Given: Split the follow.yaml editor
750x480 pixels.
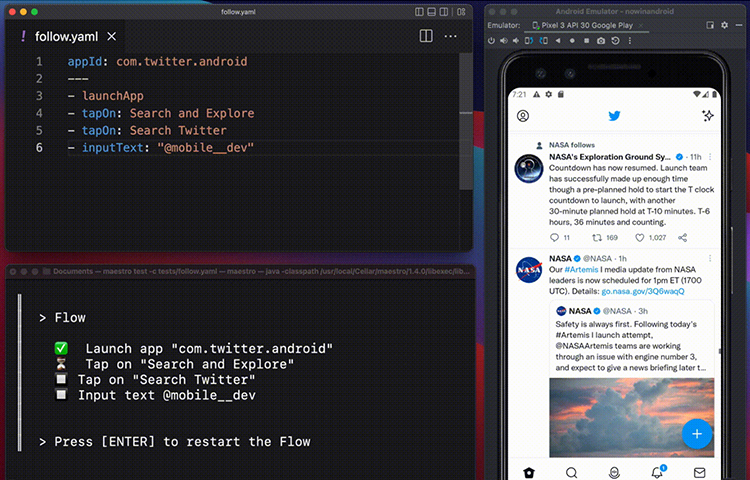Looking at the screenshot, I should click(426, 36).
